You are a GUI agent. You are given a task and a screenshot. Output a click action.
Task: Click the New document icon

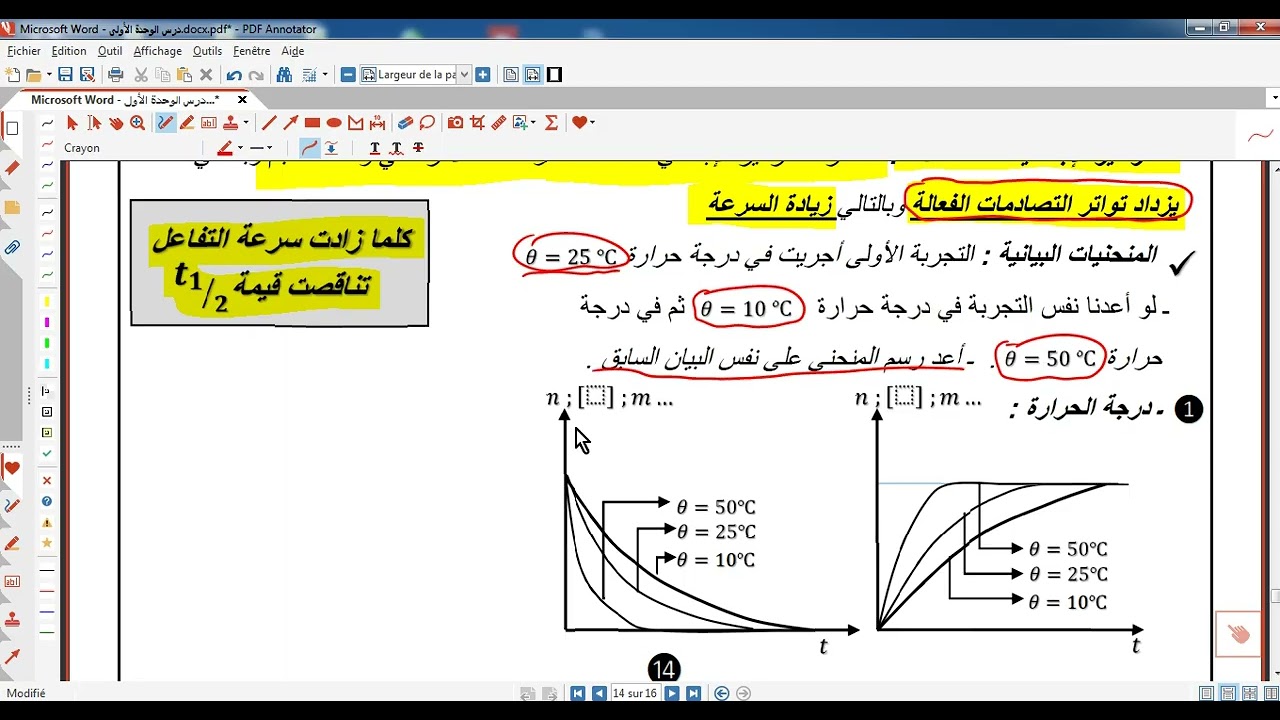click(x=12, y=75)
